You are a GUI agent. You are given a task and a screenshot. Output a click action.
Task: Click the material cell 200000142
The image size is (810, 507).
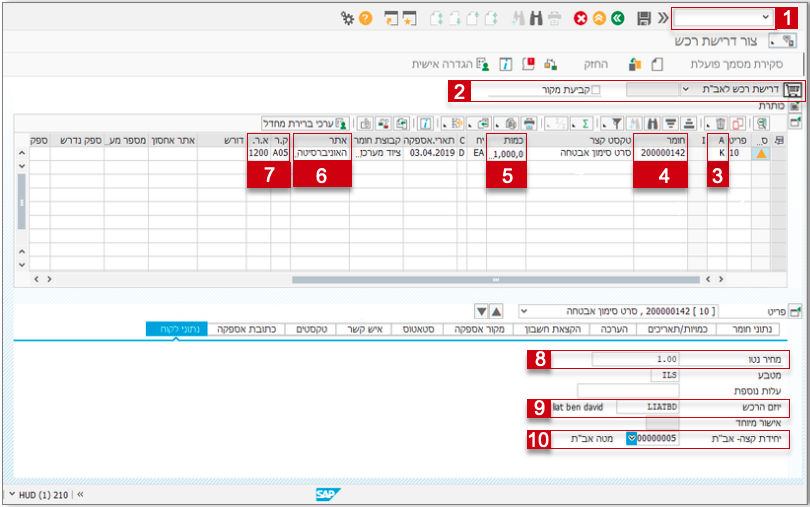pos(661,153)
